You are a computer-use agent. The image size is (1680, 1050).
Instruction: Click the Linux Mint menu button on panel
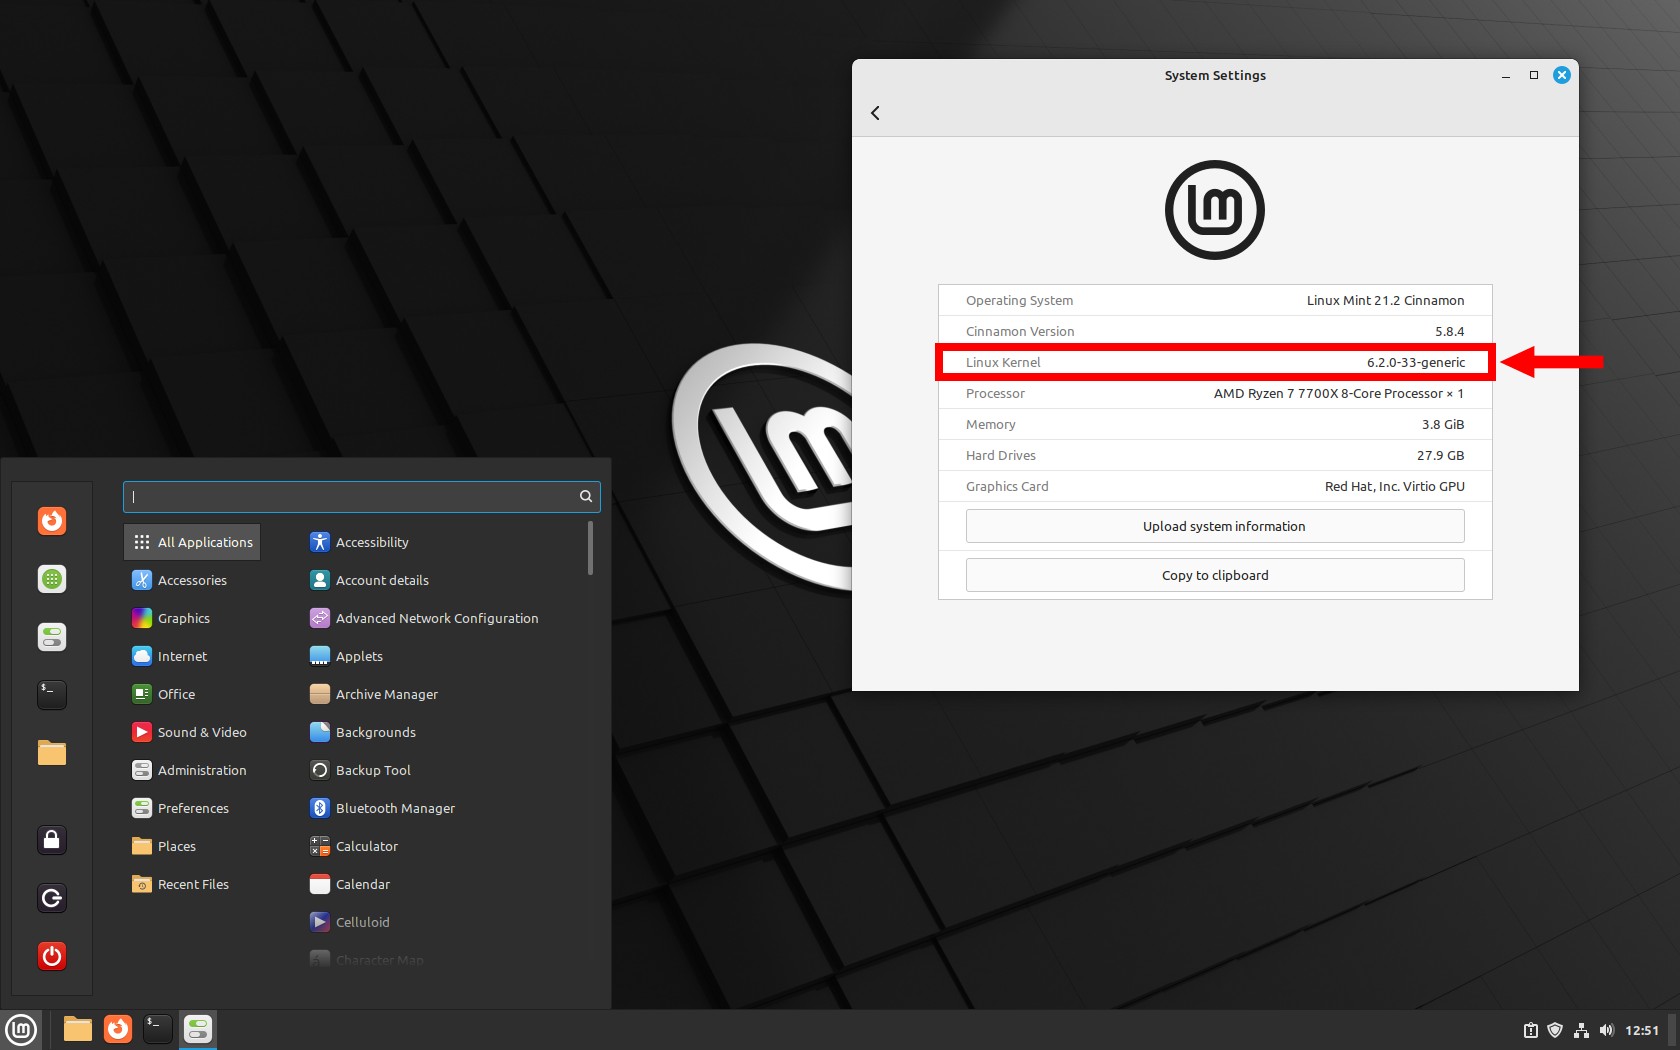[21, 1029]
